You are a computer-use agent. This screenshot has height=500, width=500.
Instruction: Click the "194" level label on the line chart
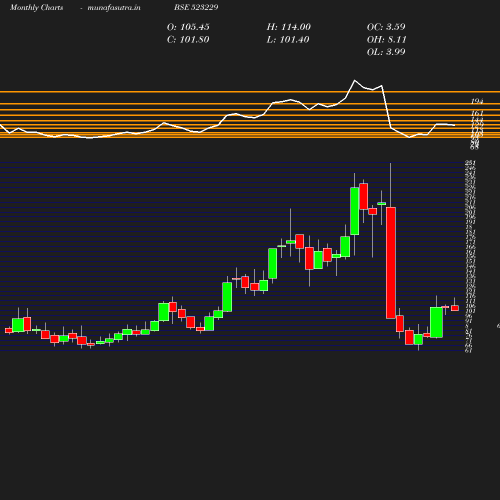[x=477, y=101]
